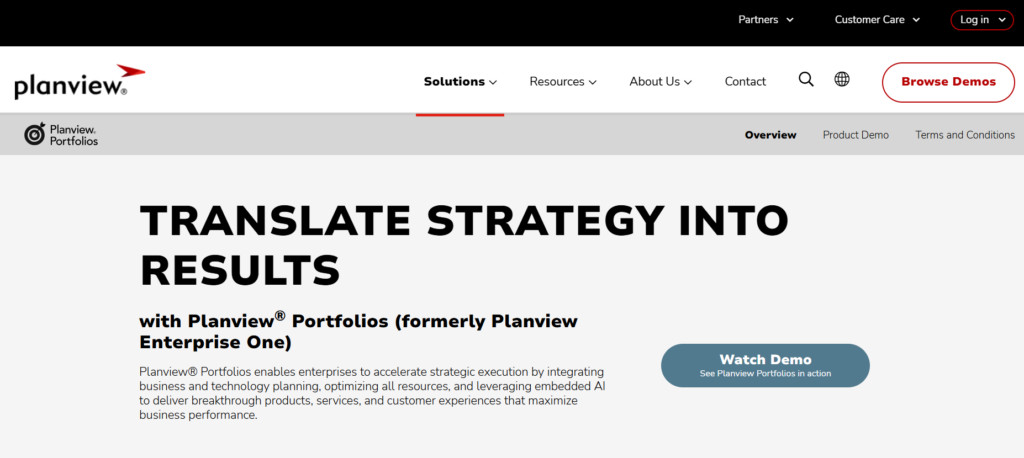This screenshot has height=458, width=1024.
Task: Open the Terms and Conditions tab
Action: click(964, 135)
